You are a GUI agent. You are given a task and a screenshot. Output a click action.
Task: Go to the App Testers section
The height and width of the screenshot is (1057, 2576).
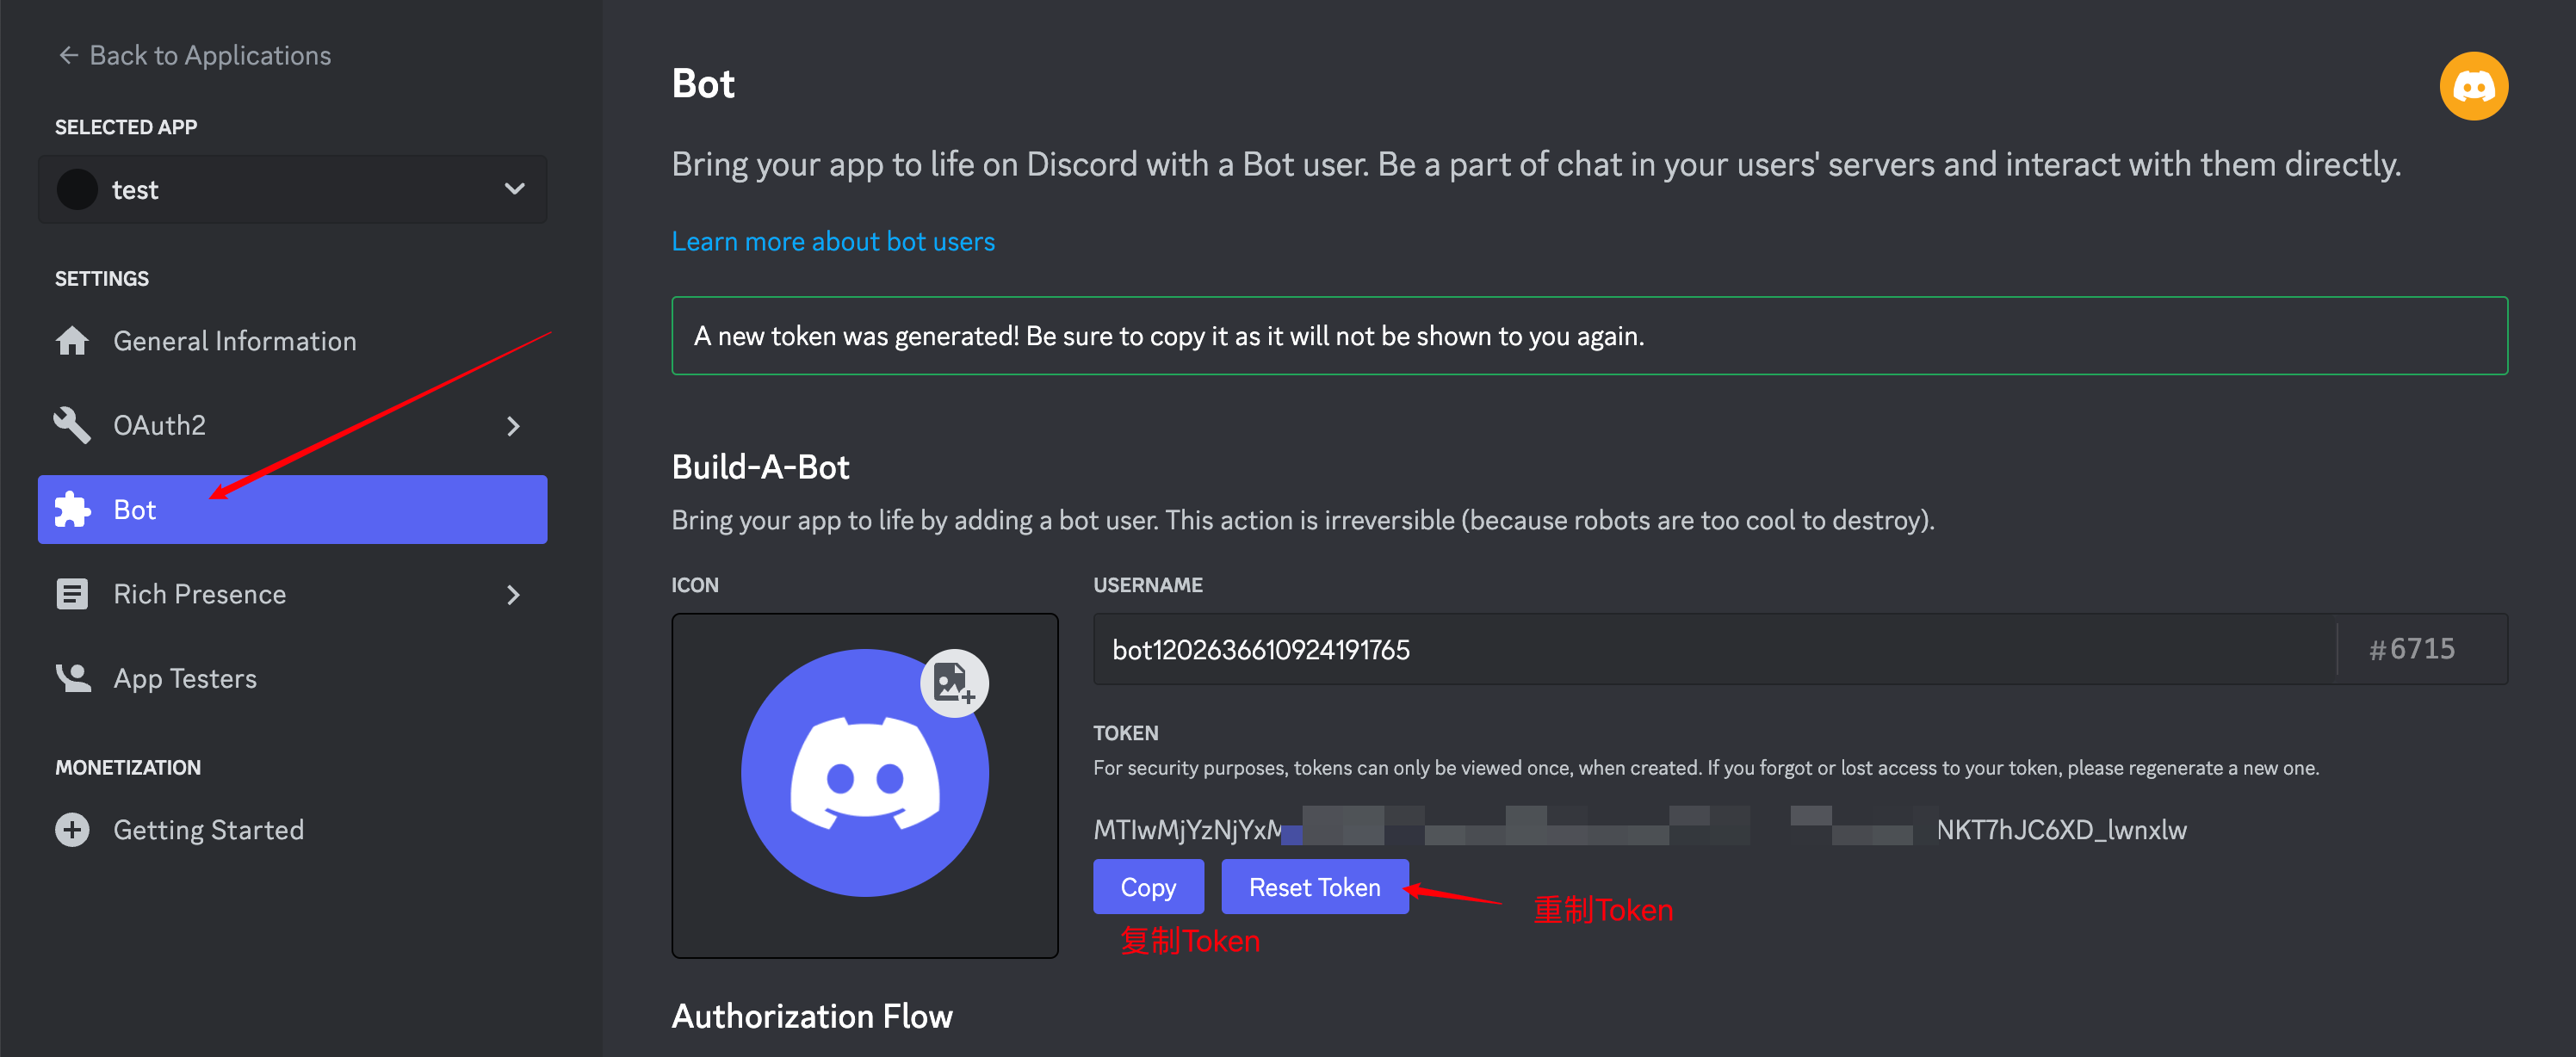pyautogui.click(x=185, y=678)
